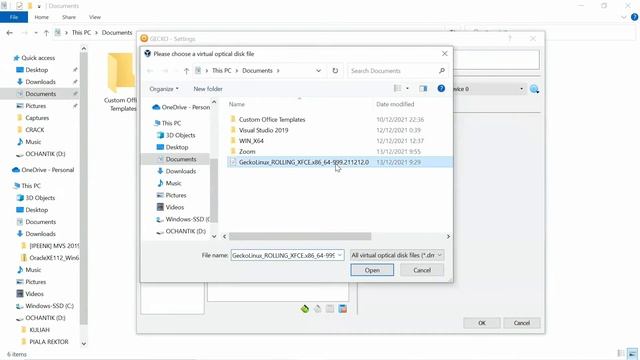
Task: Select Desktop in dialog navigation tree
Action: pyautogui.click(x=173, y=147)
